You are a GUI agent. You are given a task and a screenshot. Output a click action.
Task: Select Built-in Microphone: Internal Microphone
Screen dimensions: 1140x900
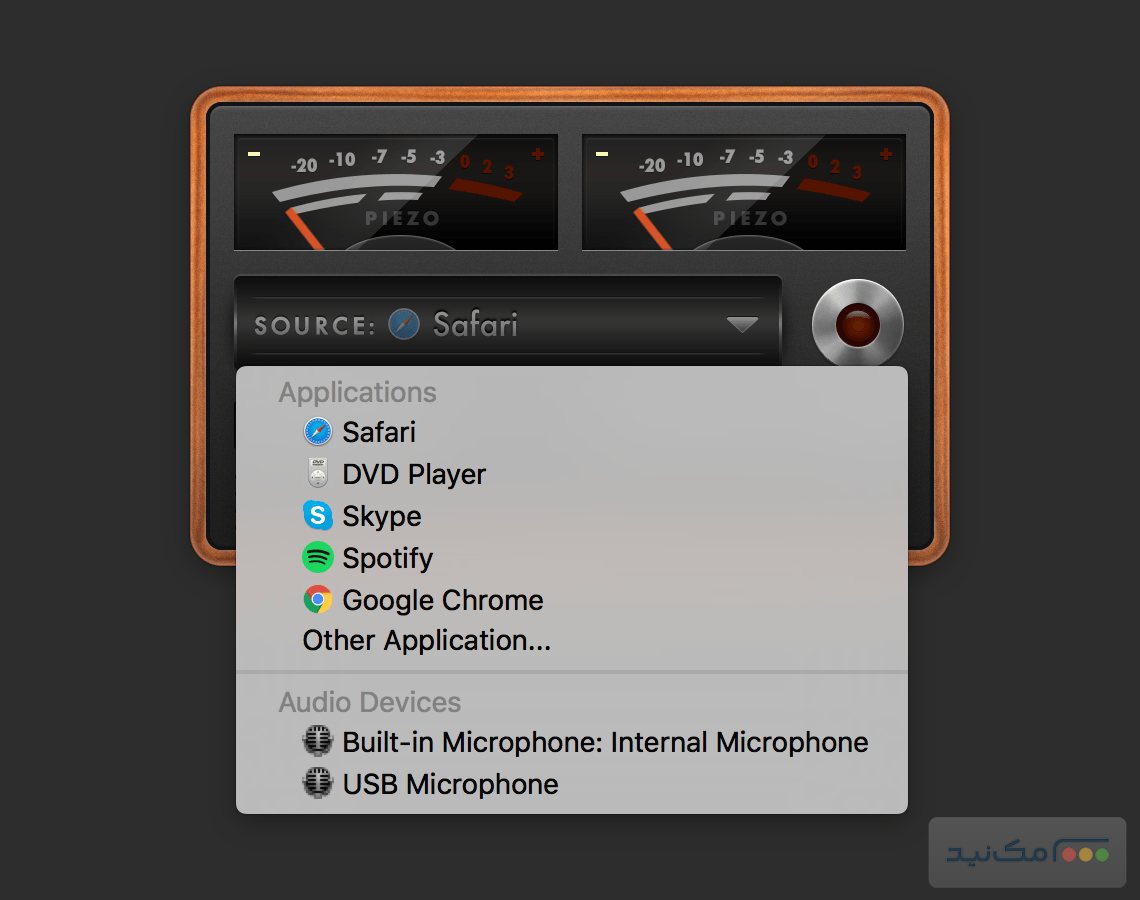point(605,742)
